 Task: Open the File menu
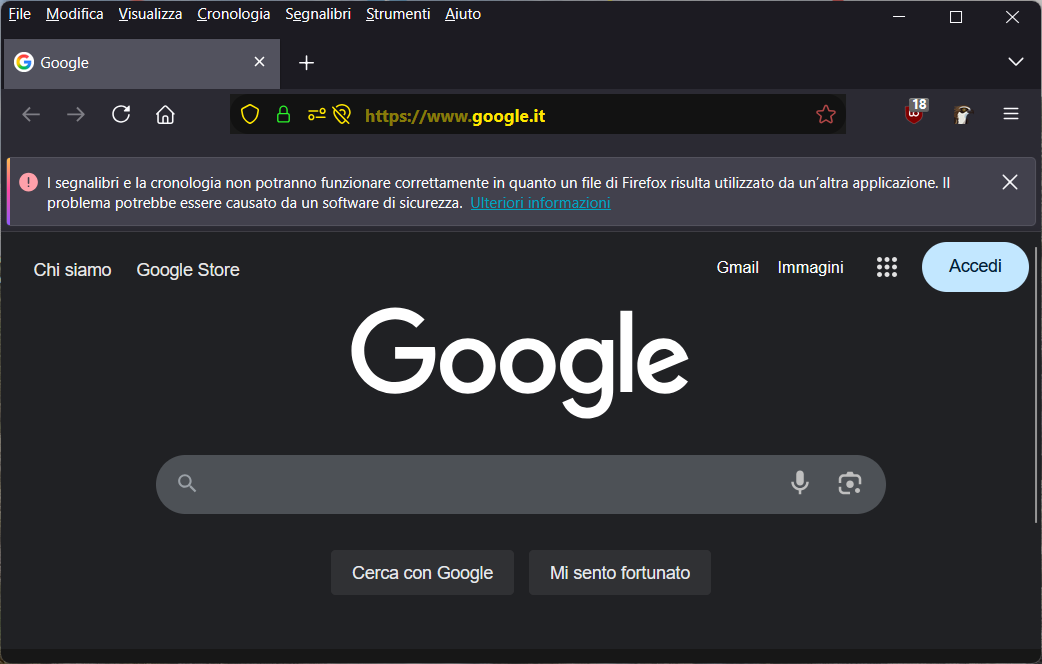[x=19, y=14]
